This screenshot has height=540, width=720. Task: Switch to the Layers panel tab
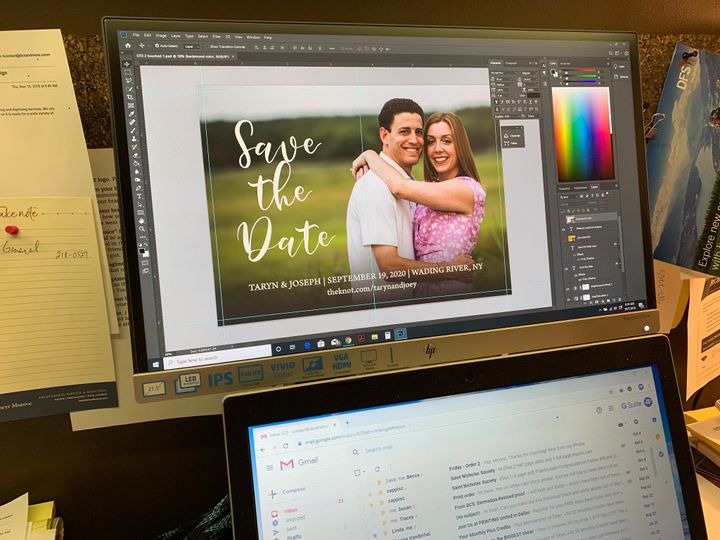[595, 187]
